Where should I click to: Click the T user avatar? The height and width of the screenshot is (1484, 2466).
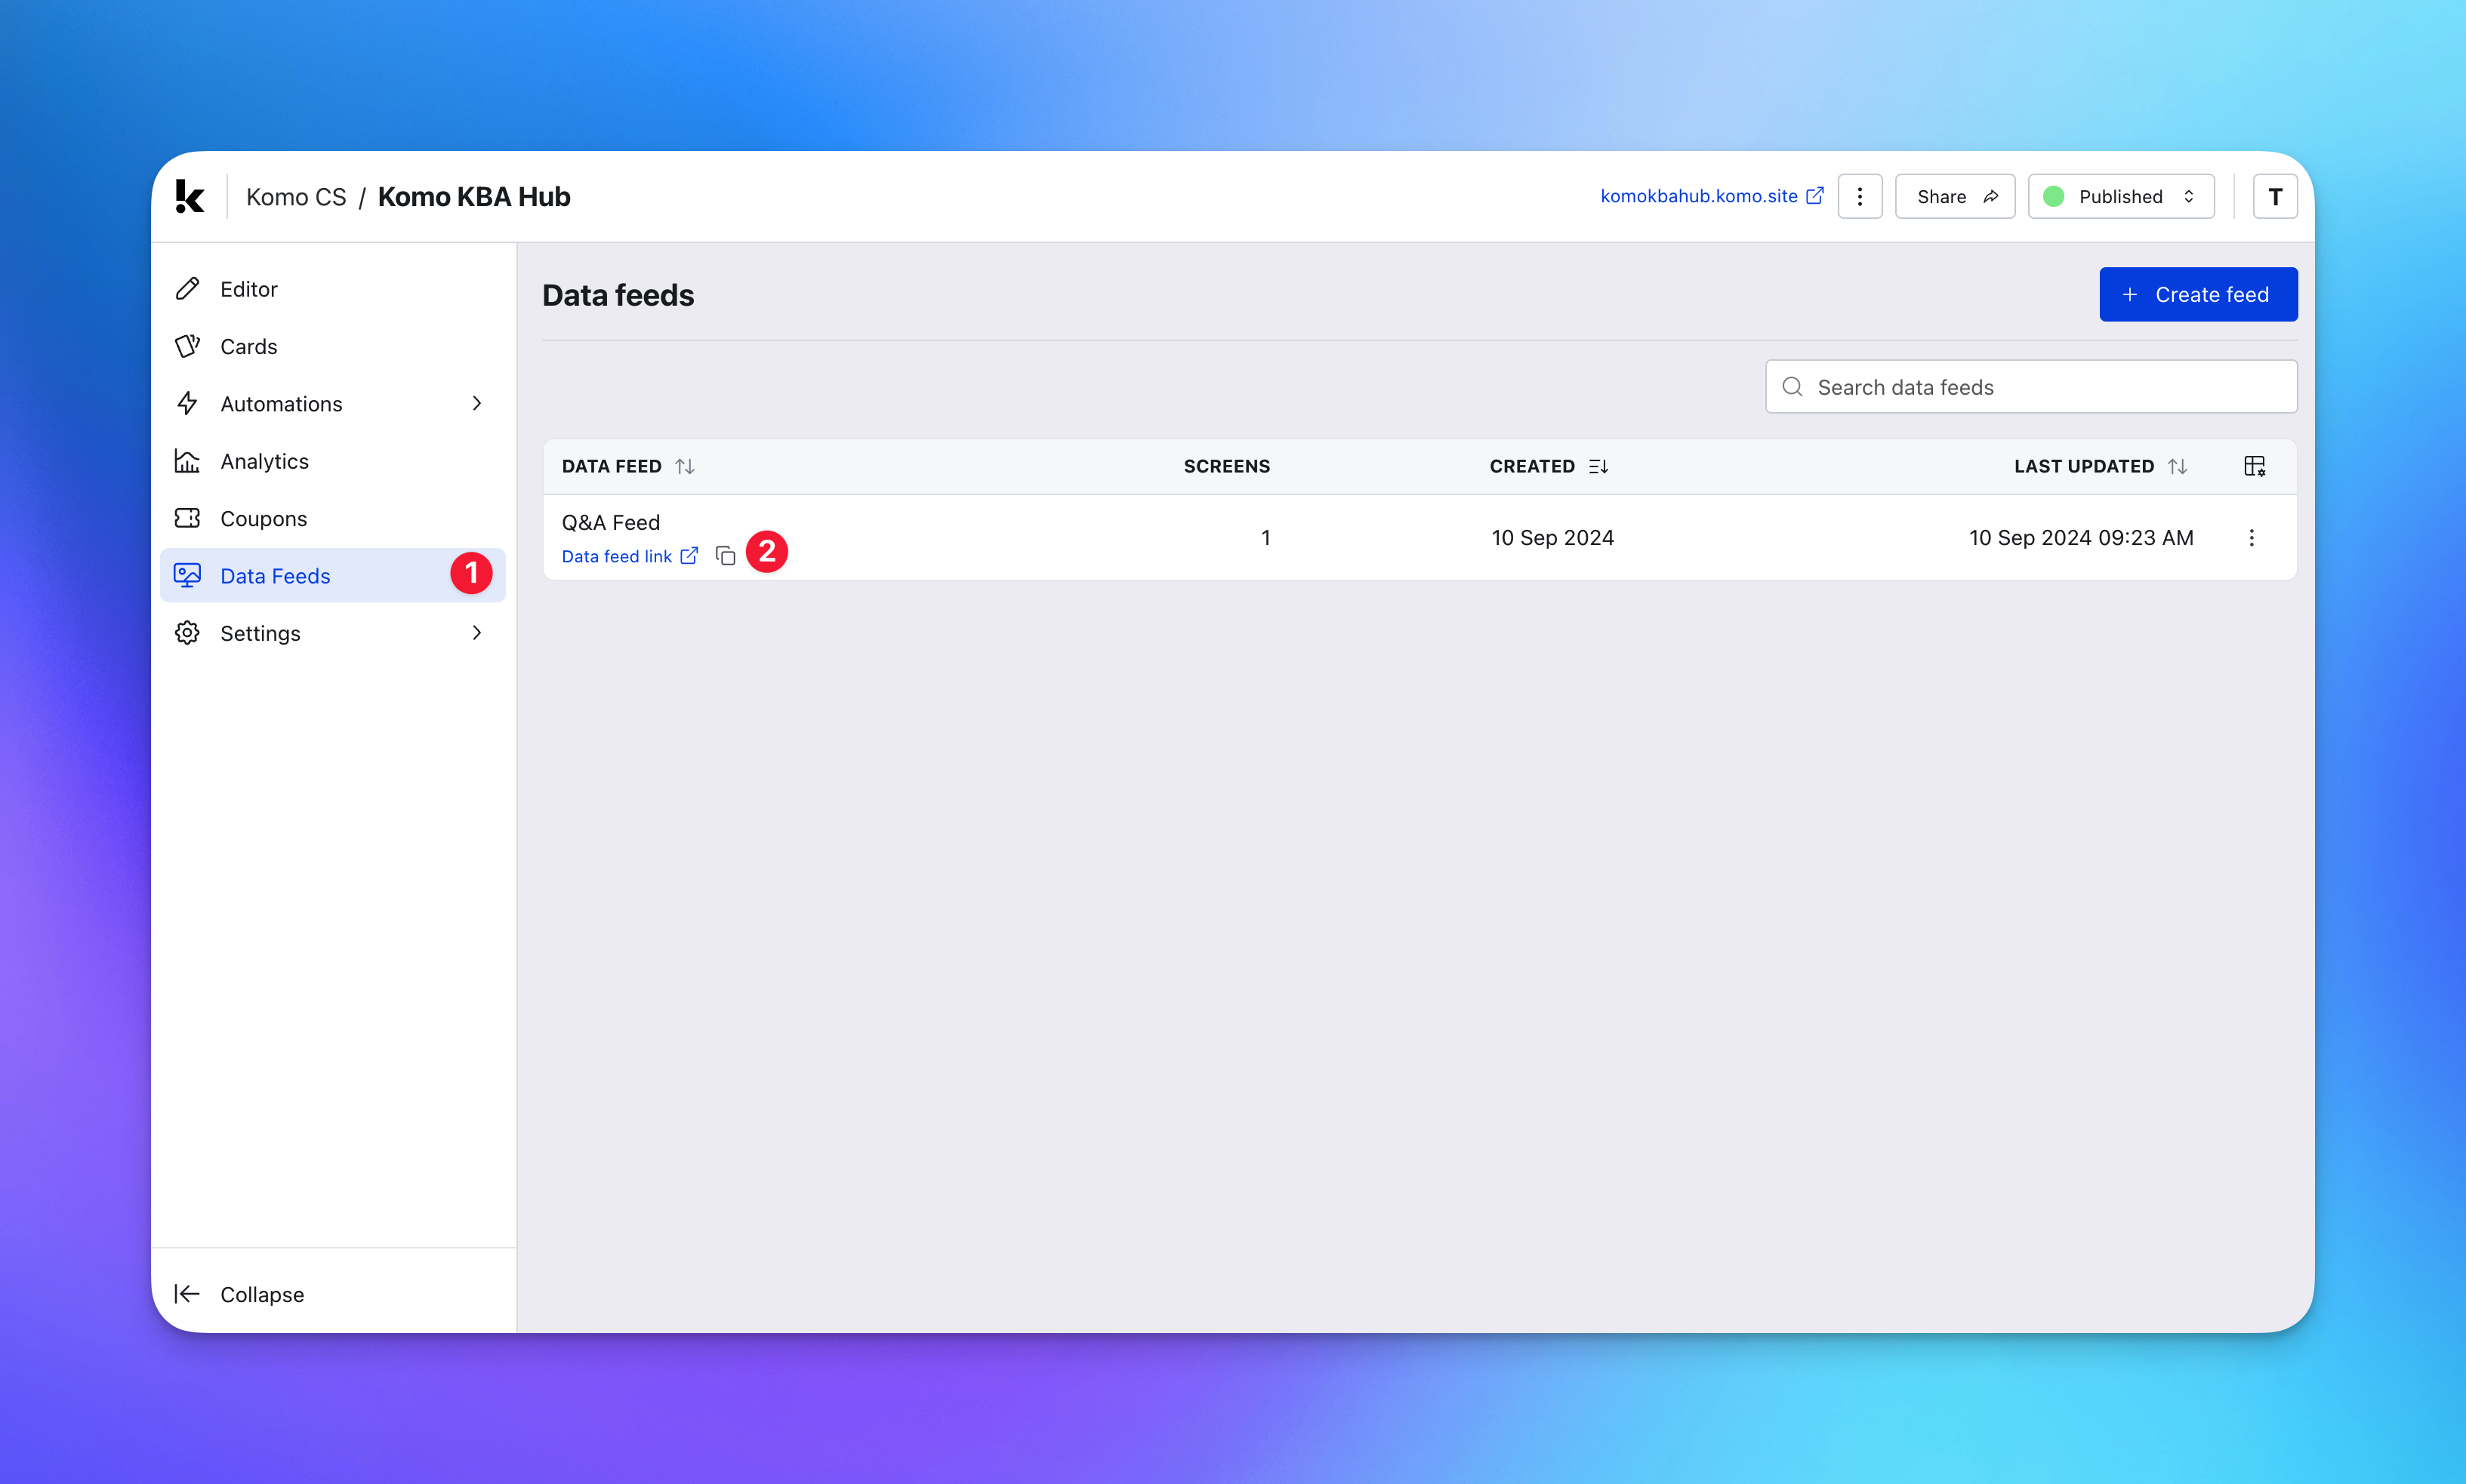[x=2274, y=196]
